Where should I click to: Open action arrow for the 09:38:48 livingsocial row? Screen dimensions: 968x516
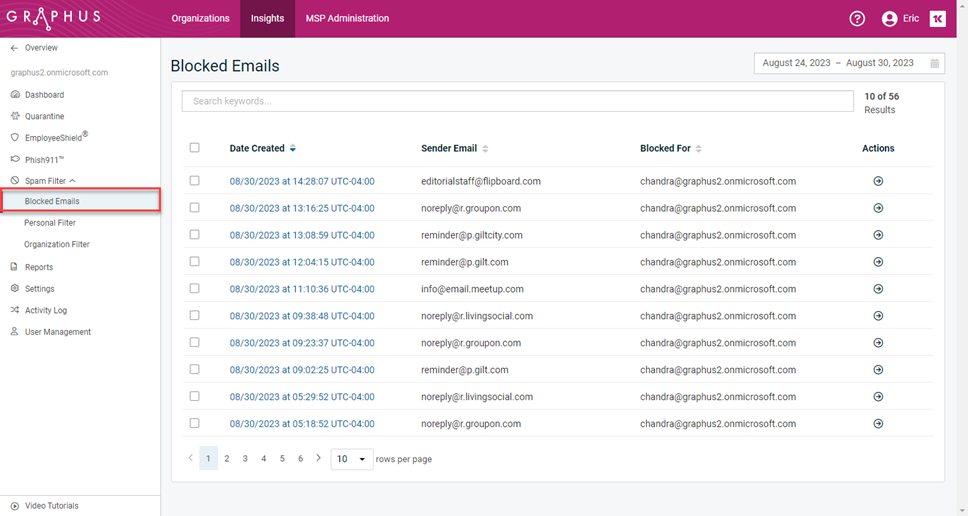pyautogui.click(x=878, y=315)
